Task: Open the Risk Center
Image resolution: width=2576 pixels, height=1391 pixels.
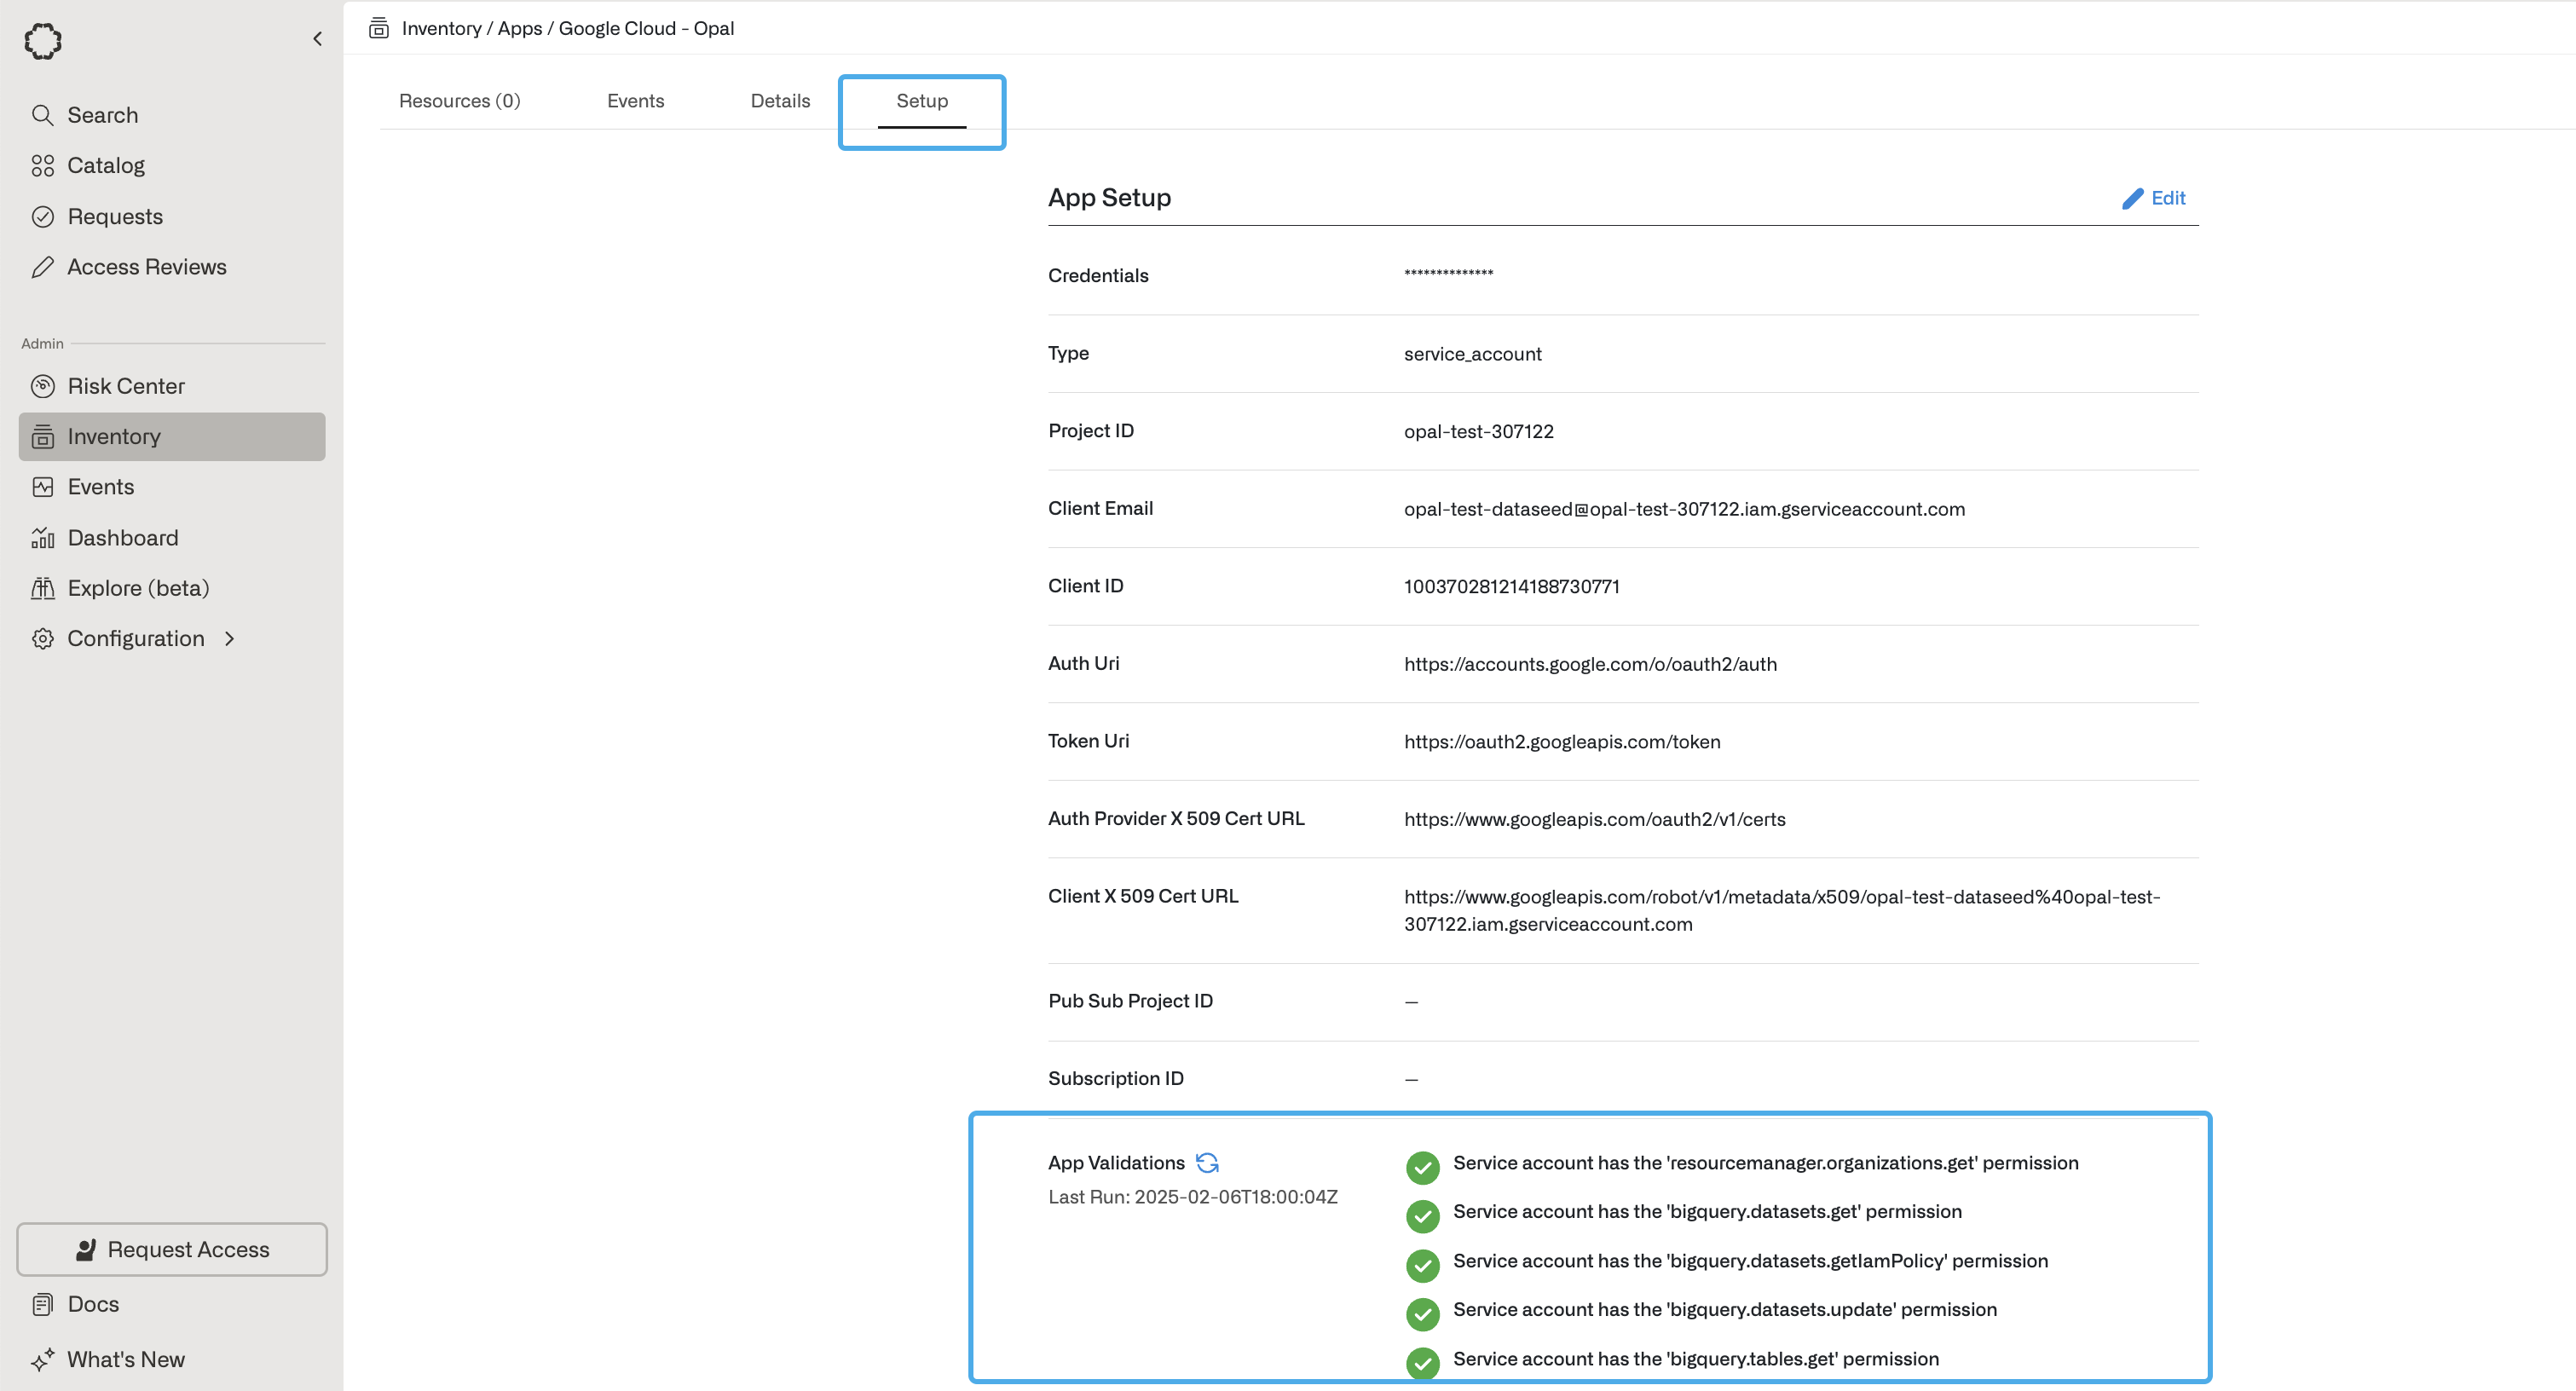Action: click(x=125, y=386)
